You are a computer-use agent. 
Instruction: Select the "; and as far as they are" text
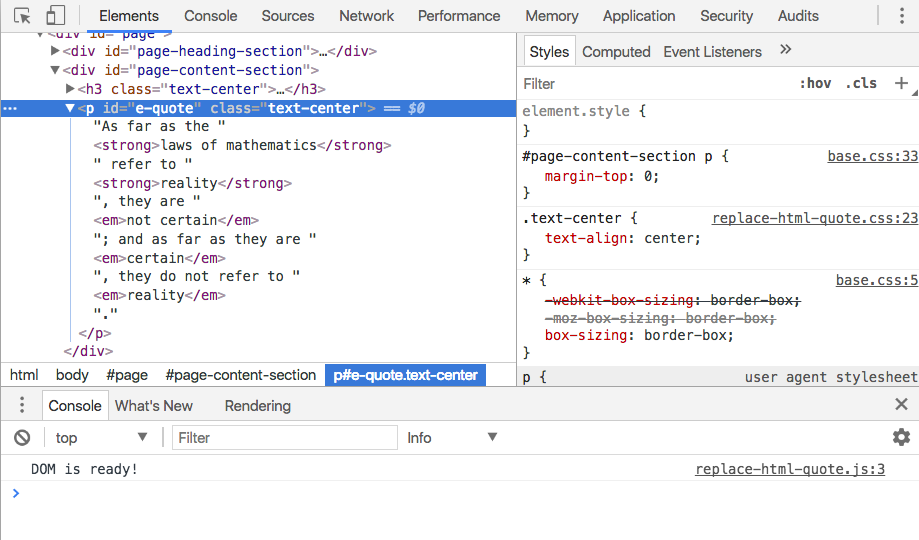(205, 239)
